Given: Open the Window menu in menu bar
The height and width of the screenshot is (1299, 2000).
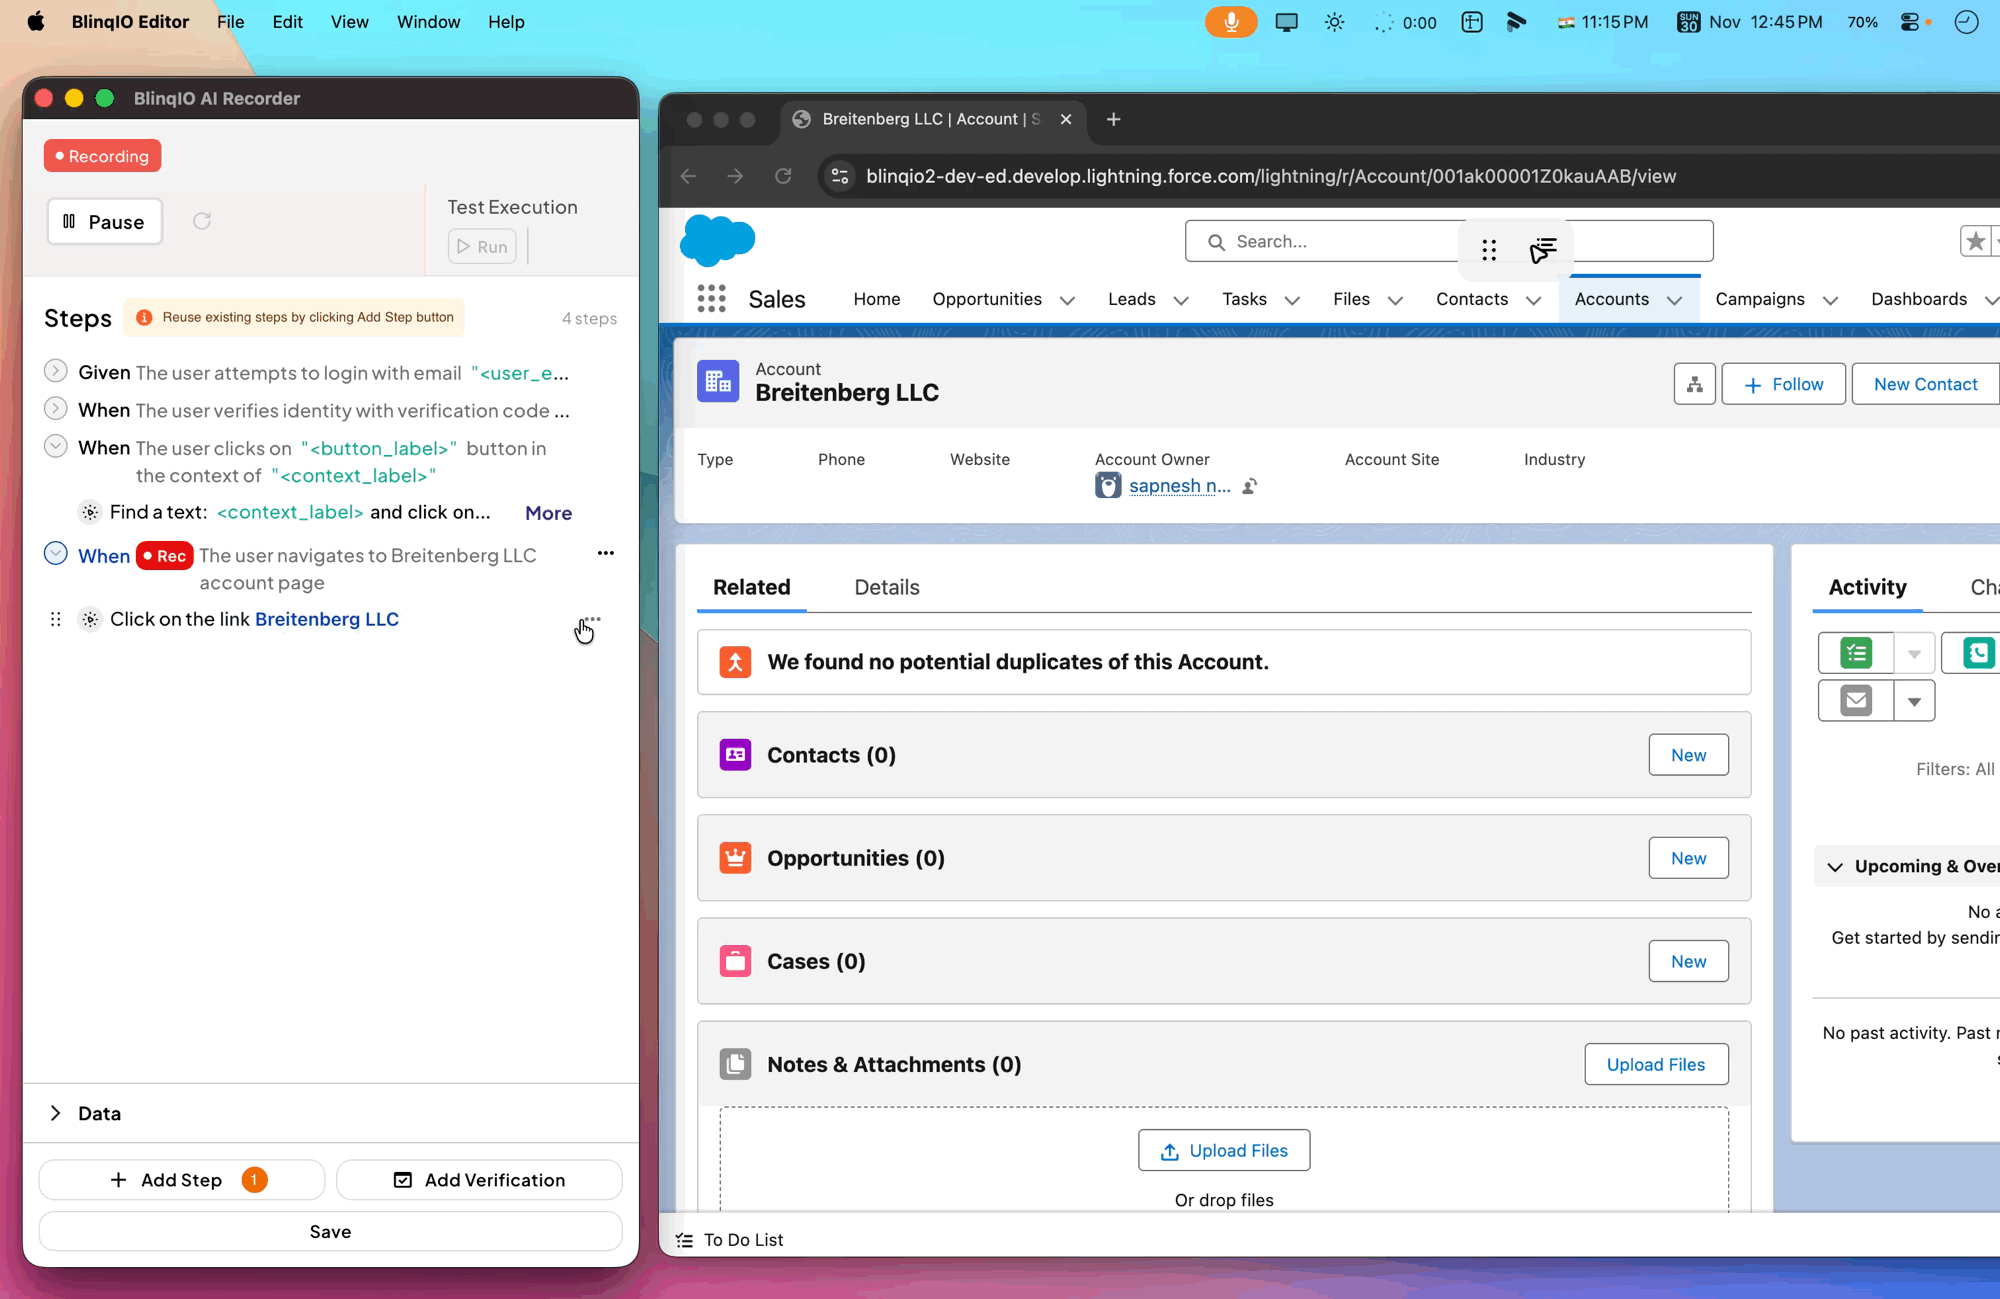Looking at the screenshot, I should click(x=428, y=22).
